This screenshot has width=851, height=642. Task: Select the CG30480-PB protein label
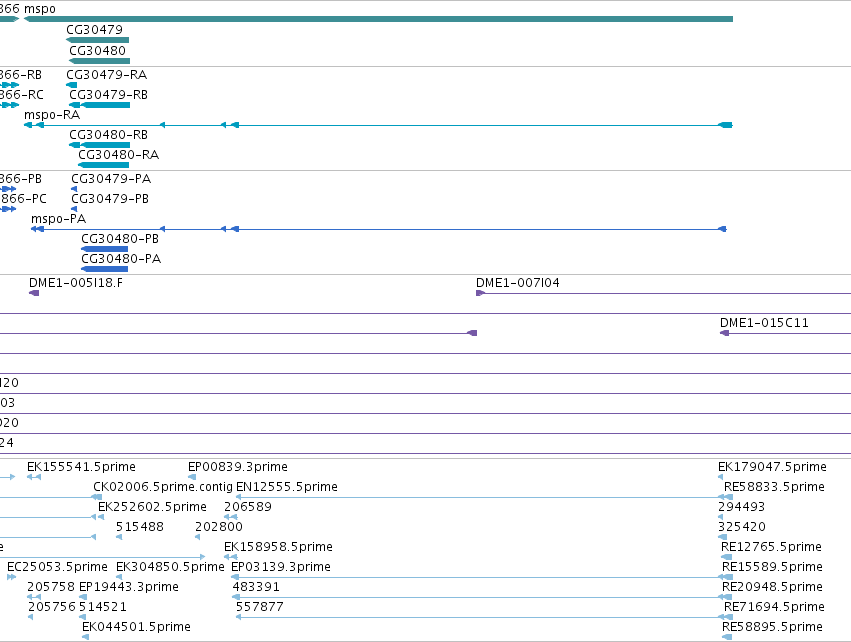click(x=120, y=239)
